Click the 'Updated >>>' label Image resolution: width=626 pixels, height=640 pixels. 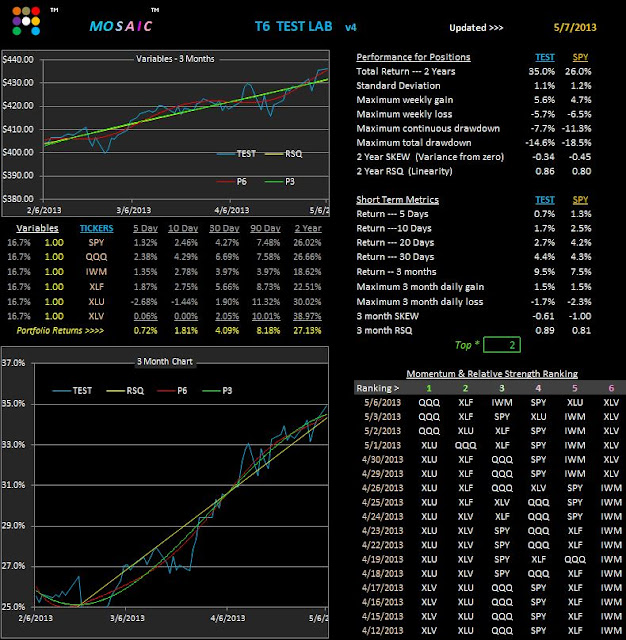[x=476, y=28]
